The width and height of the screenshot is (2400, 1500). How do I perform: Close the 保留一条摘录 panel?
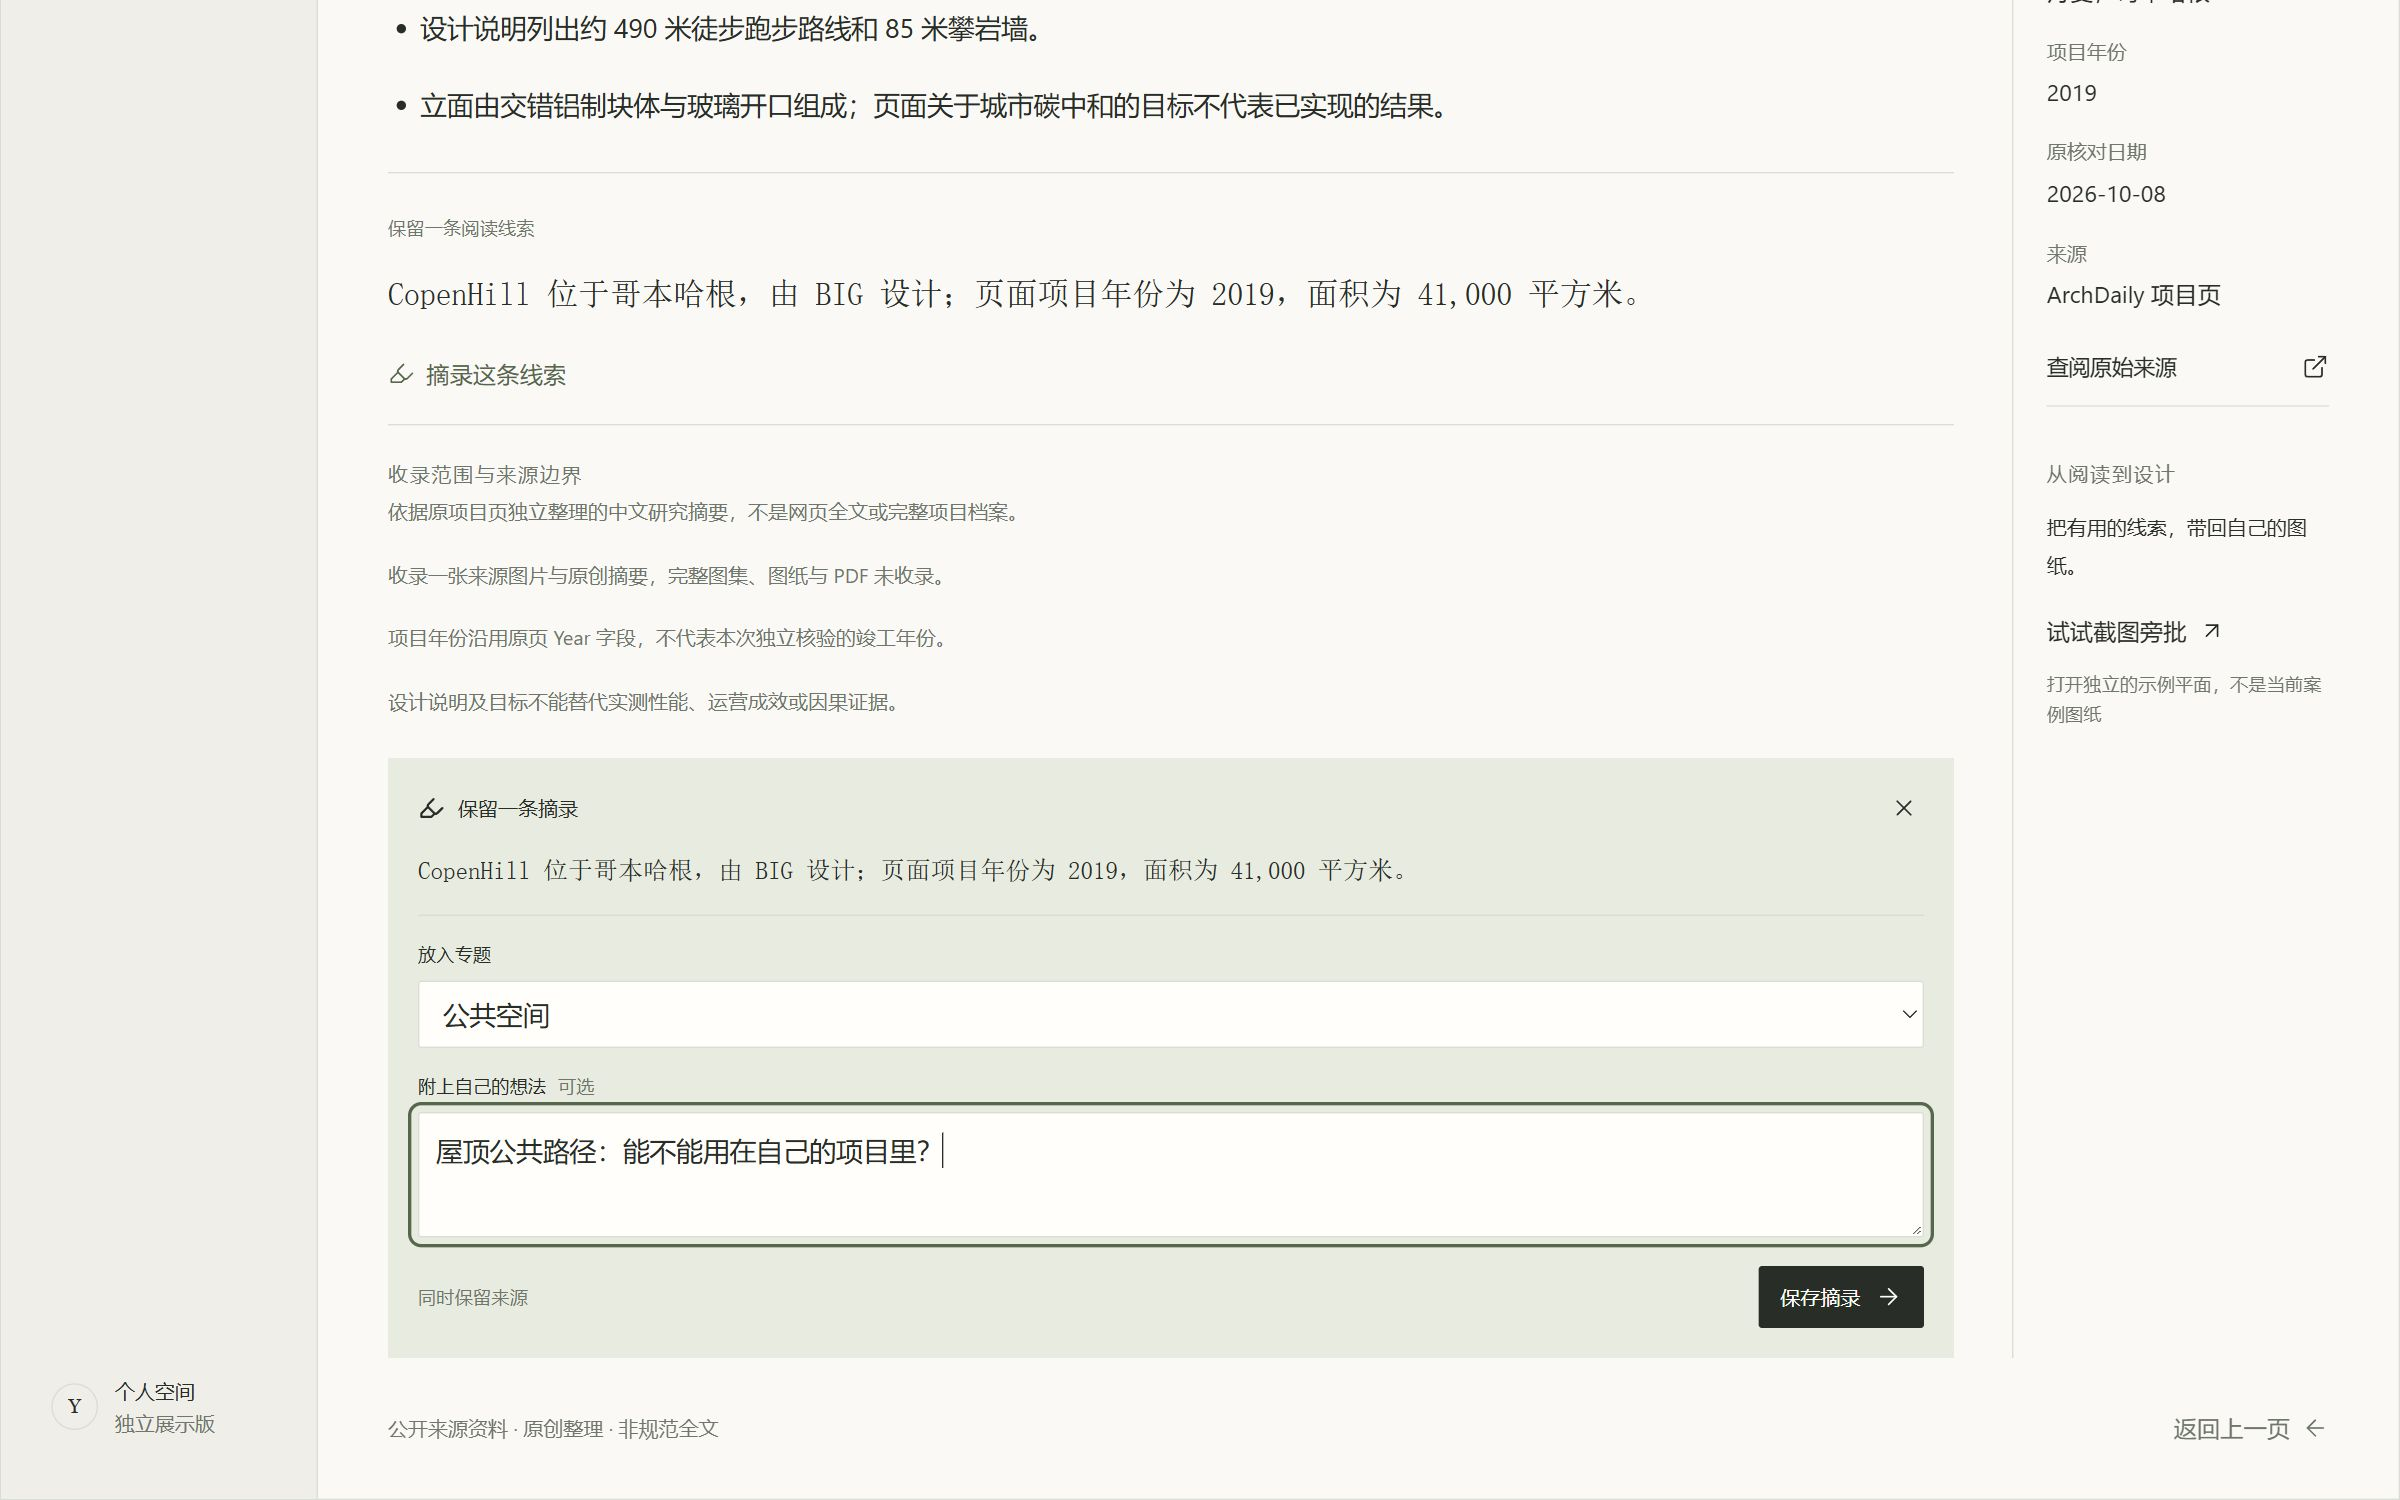pyautogui.click(x=1903, y=808)
